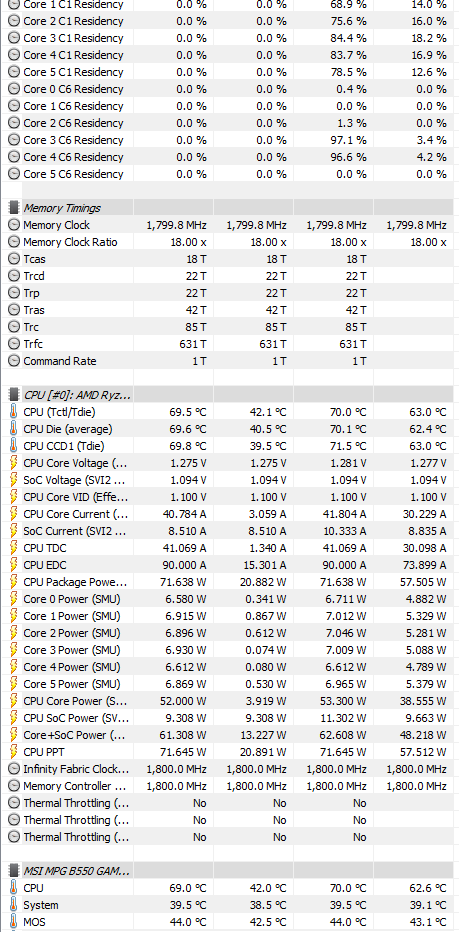This screenshot has height=932, width=459.
Task: Select the Trfc timing row
Action: pos(230,344)
